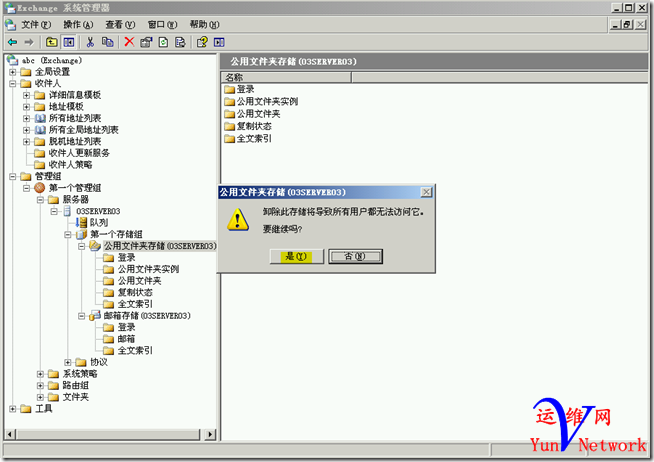Image resolution: width=654 pixels, height=462 pixels.
Task: Select 收件人策略 in the tree
Action: [70, 165]
